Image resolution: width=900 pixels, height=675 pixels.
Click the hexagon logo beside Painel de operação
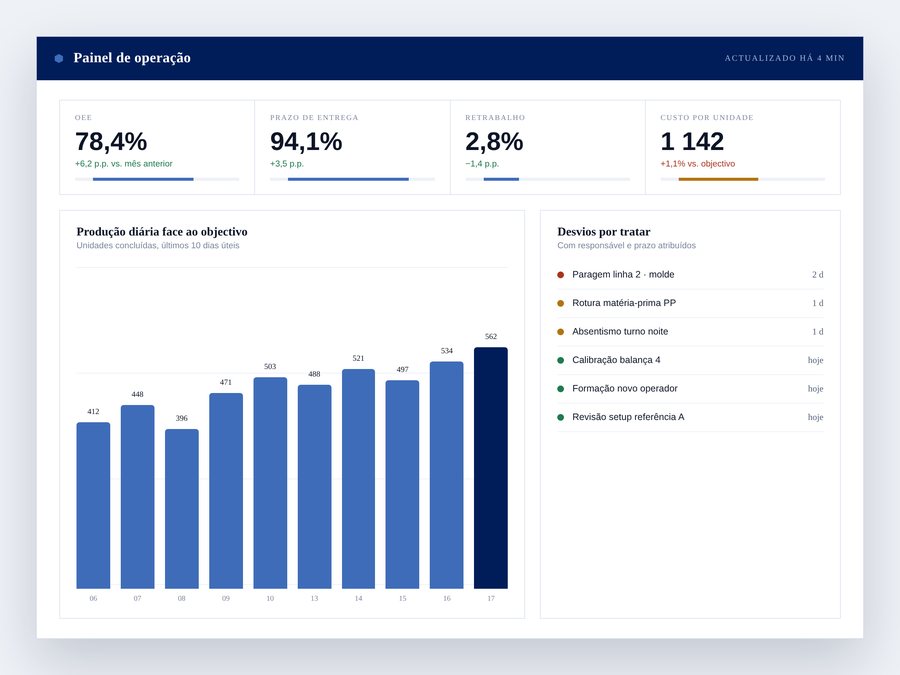59,58
